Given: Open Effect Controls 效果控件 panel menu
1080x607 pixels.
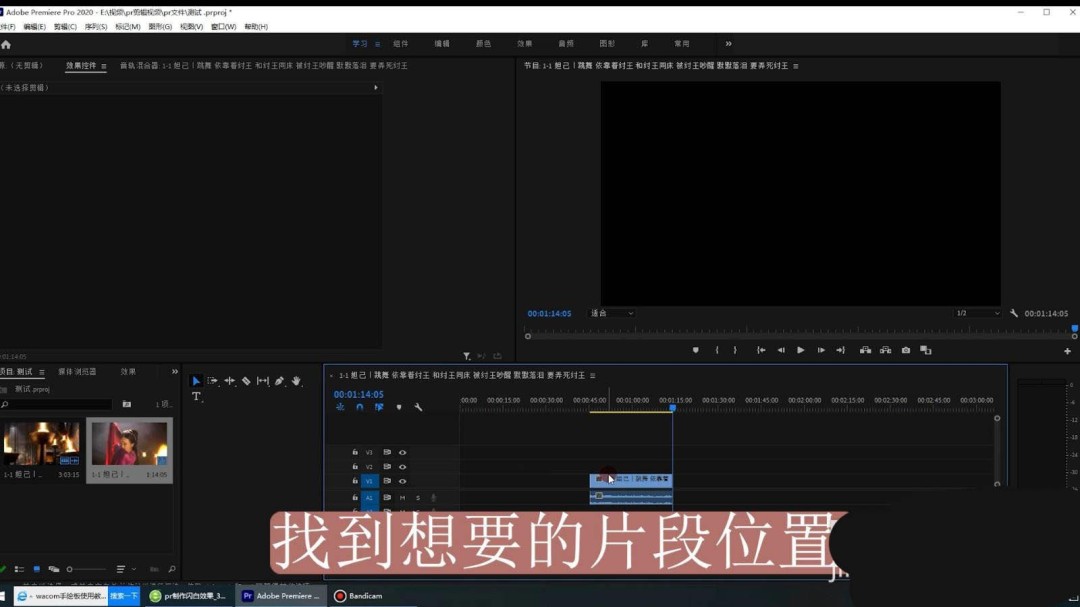Looking at the screenshot, I should [104, 66].
